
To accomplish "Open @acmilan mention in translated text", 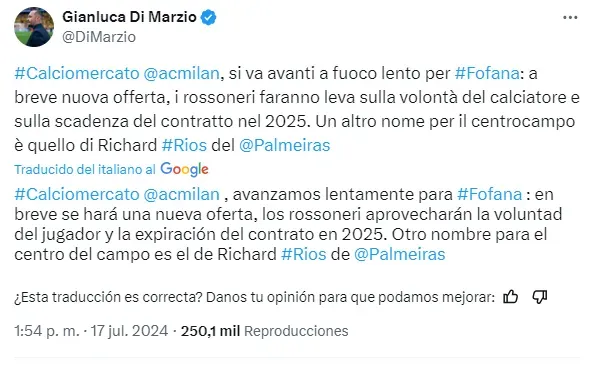I will (182, 194).
